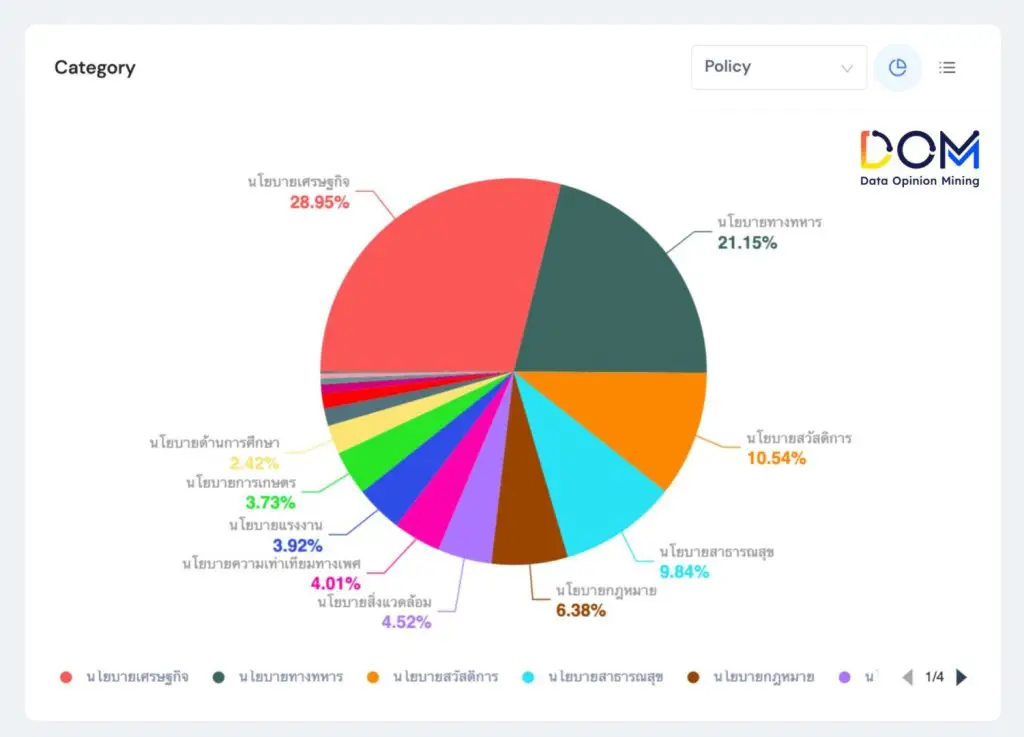Click the Category panel title

click(95, 68)
